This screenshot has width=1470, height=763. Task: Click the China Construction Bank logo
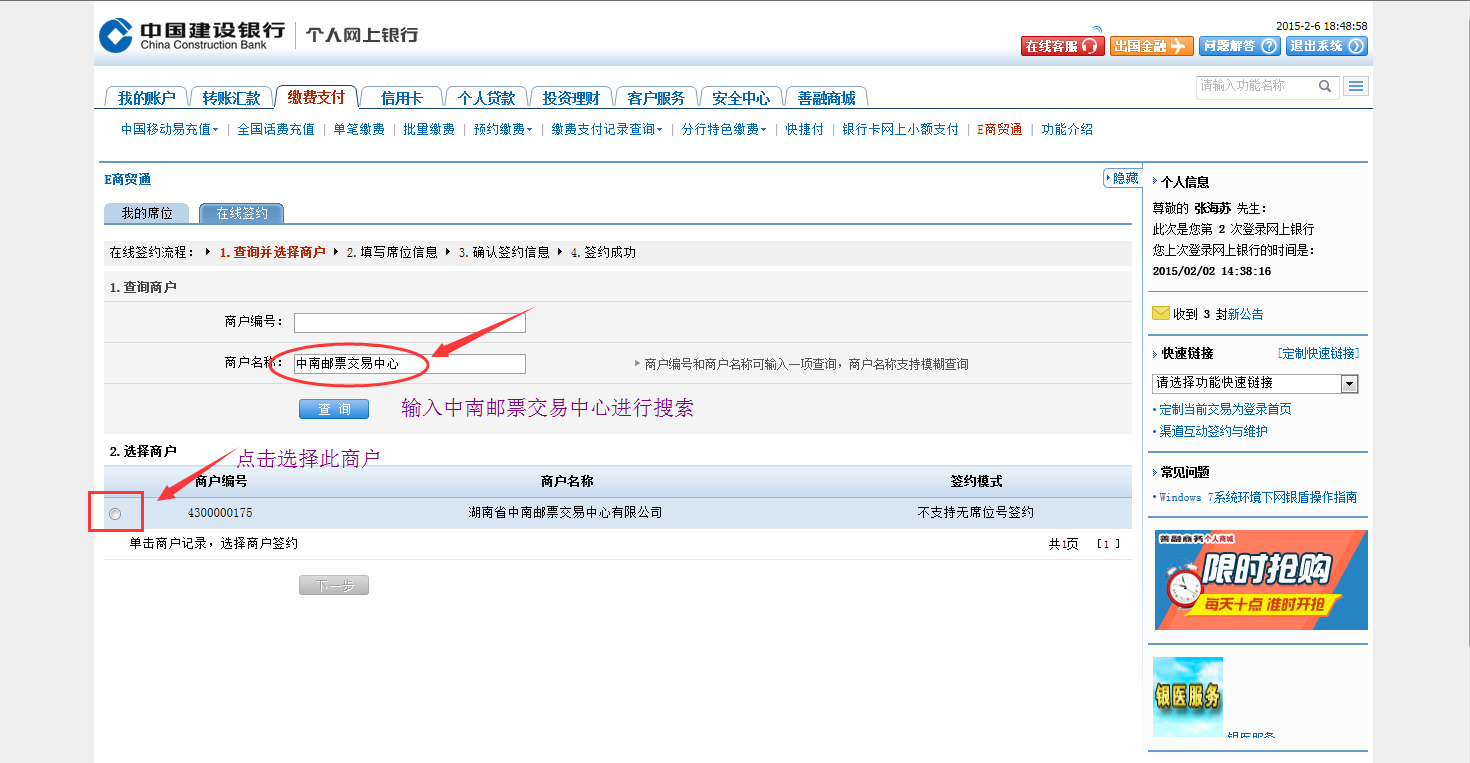pyautogui.click(x=192, y=35)
